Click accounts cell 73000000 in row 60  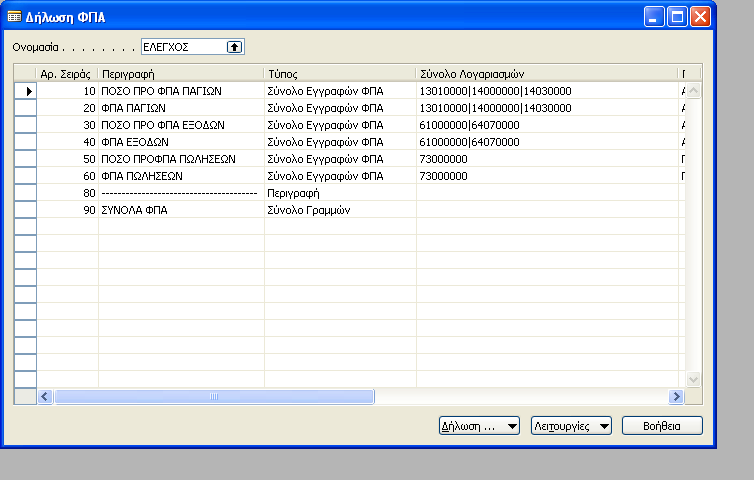click(x=547, y=176)
